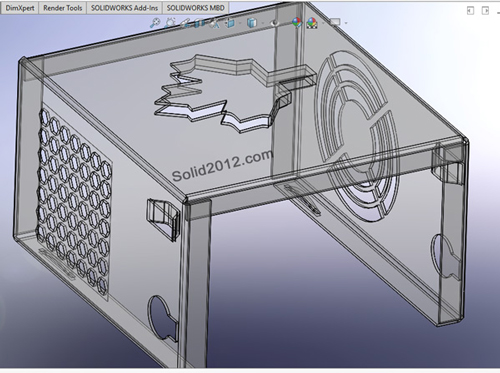Expand the Apply Scene dropdown arrow
The width and height of the screenshot is (500, 373).
tap(323, 23)
